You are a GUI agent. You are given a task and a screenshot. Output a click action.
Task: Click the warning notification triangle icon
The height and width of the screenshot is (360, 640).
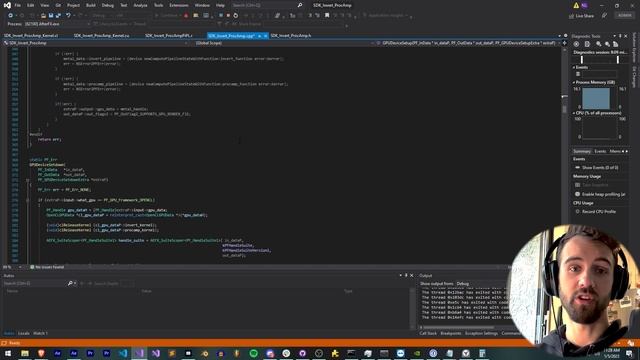coord(576,5)
